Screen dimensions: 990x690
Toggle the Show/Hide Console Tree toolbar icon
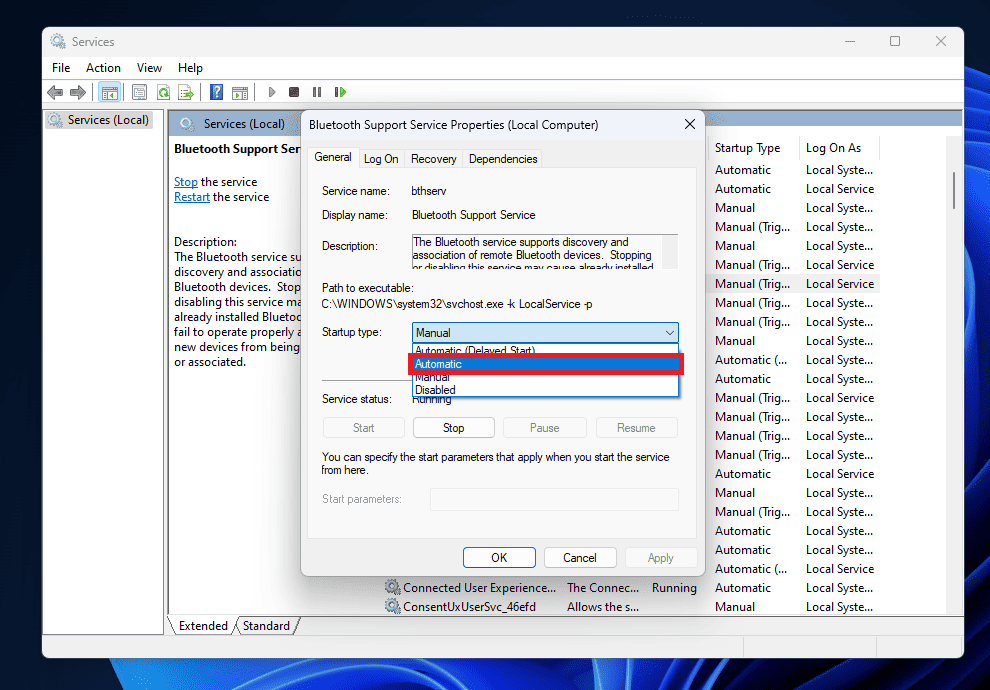click(x=110, y=93)
